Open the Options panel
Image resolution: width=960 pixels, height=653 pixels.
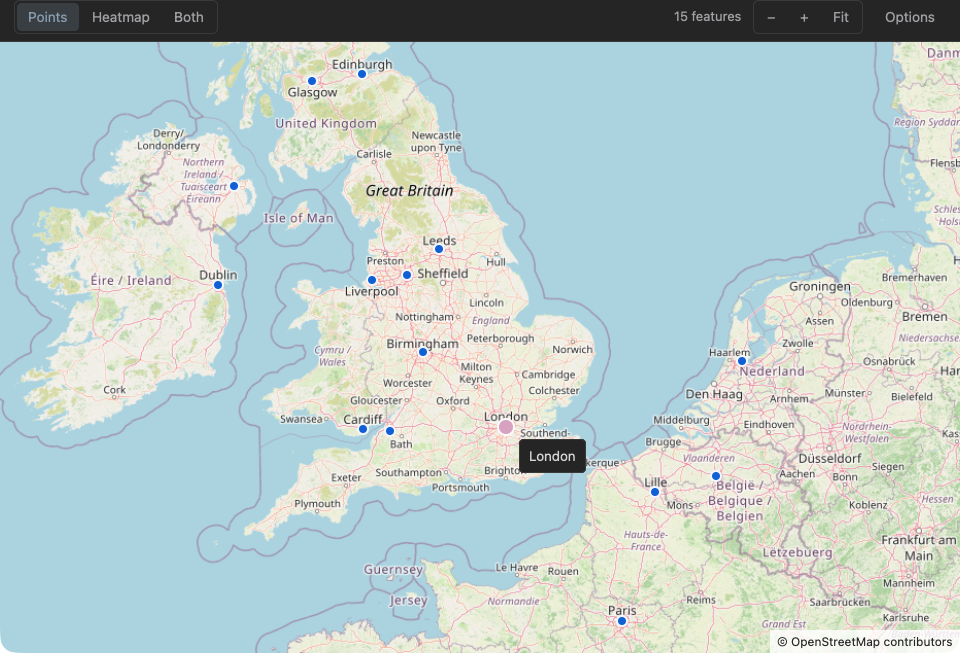coord(909,17)
